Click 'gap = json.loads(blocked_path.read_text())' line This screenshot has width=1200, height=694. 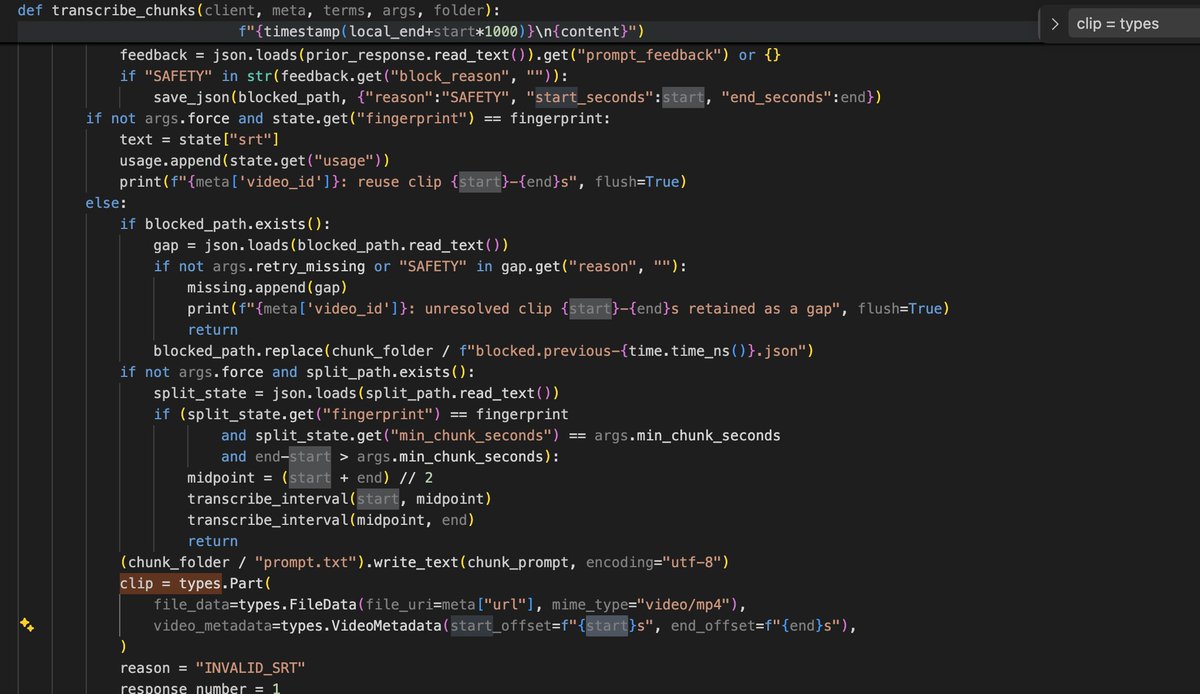point(331,245)
